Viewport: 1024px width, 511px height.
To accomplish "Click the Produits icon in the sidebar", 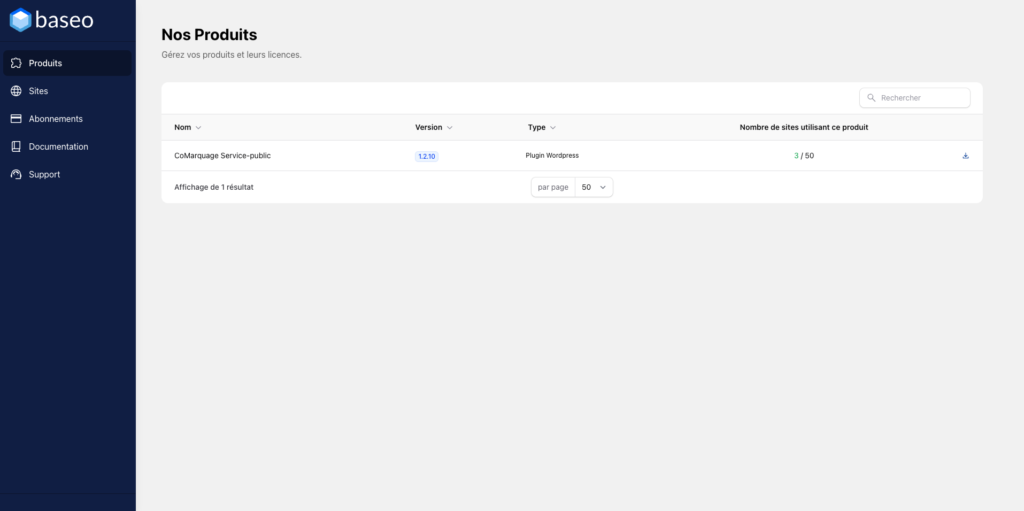I will coord(16,63).
